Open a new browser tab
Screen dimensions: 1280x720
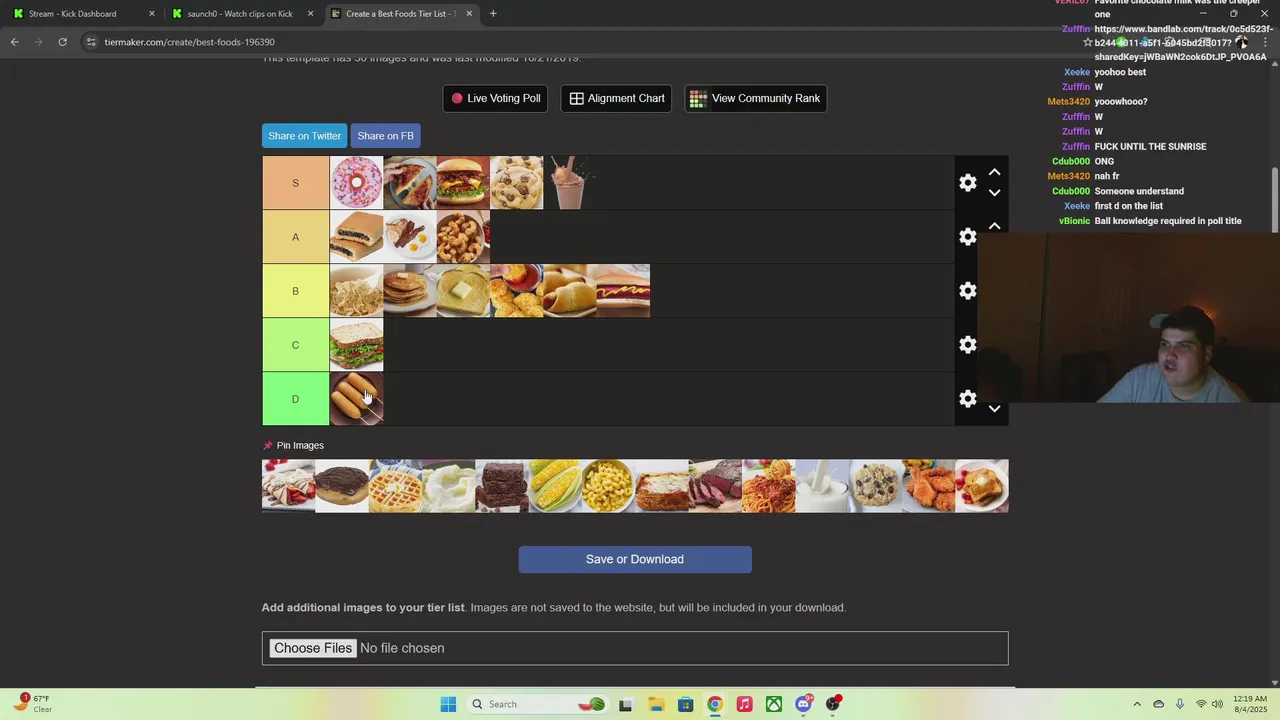coord(493,14)
